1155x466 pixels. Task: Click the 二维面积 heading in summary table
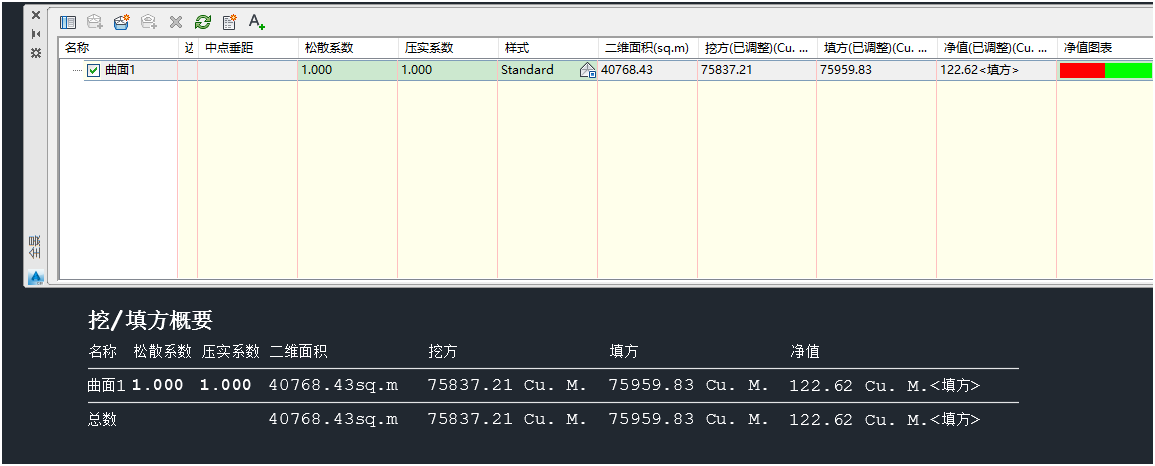298,352
